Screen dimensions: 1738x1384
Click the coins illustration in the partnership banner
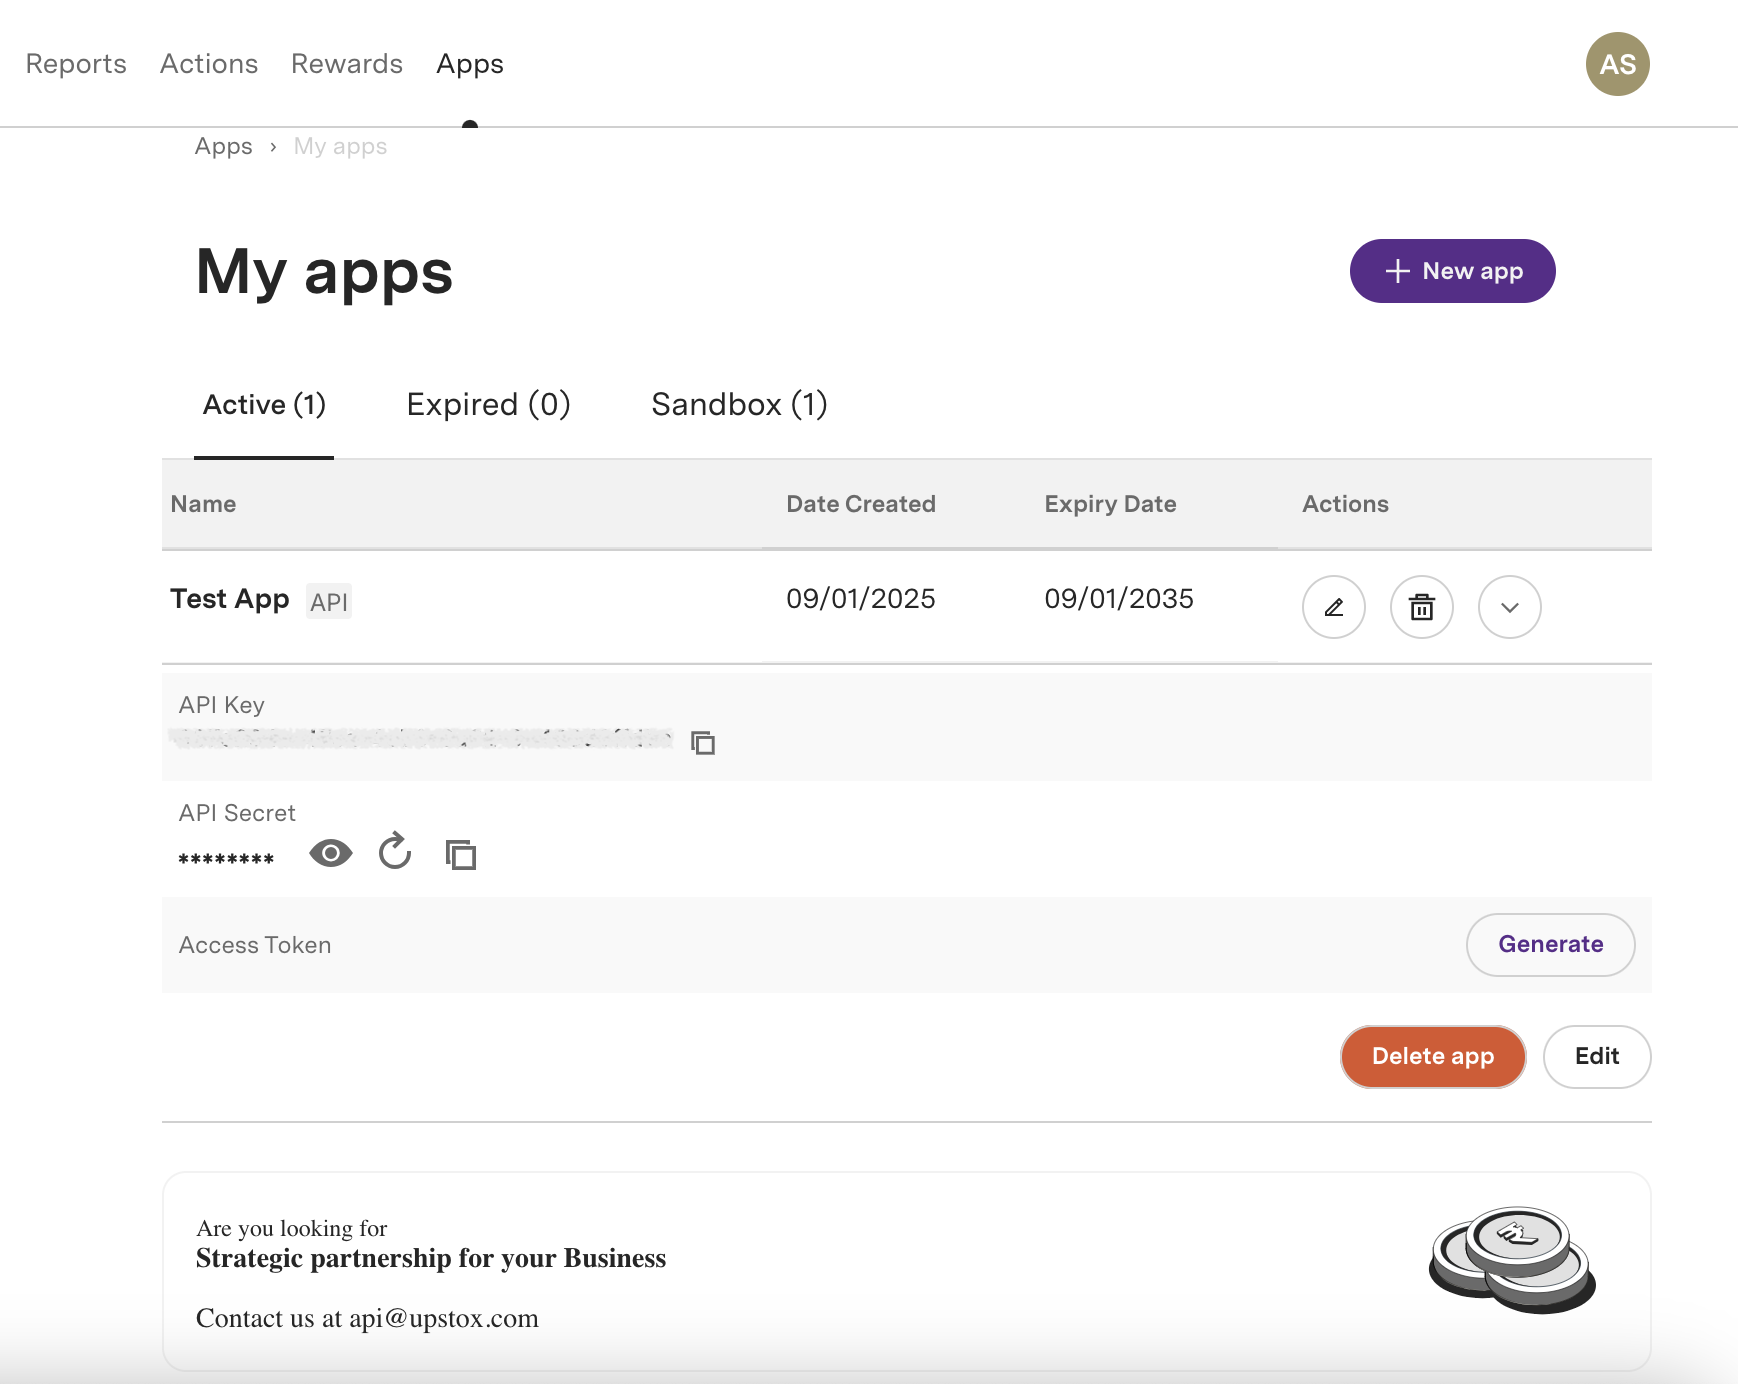[1511, 1259]
